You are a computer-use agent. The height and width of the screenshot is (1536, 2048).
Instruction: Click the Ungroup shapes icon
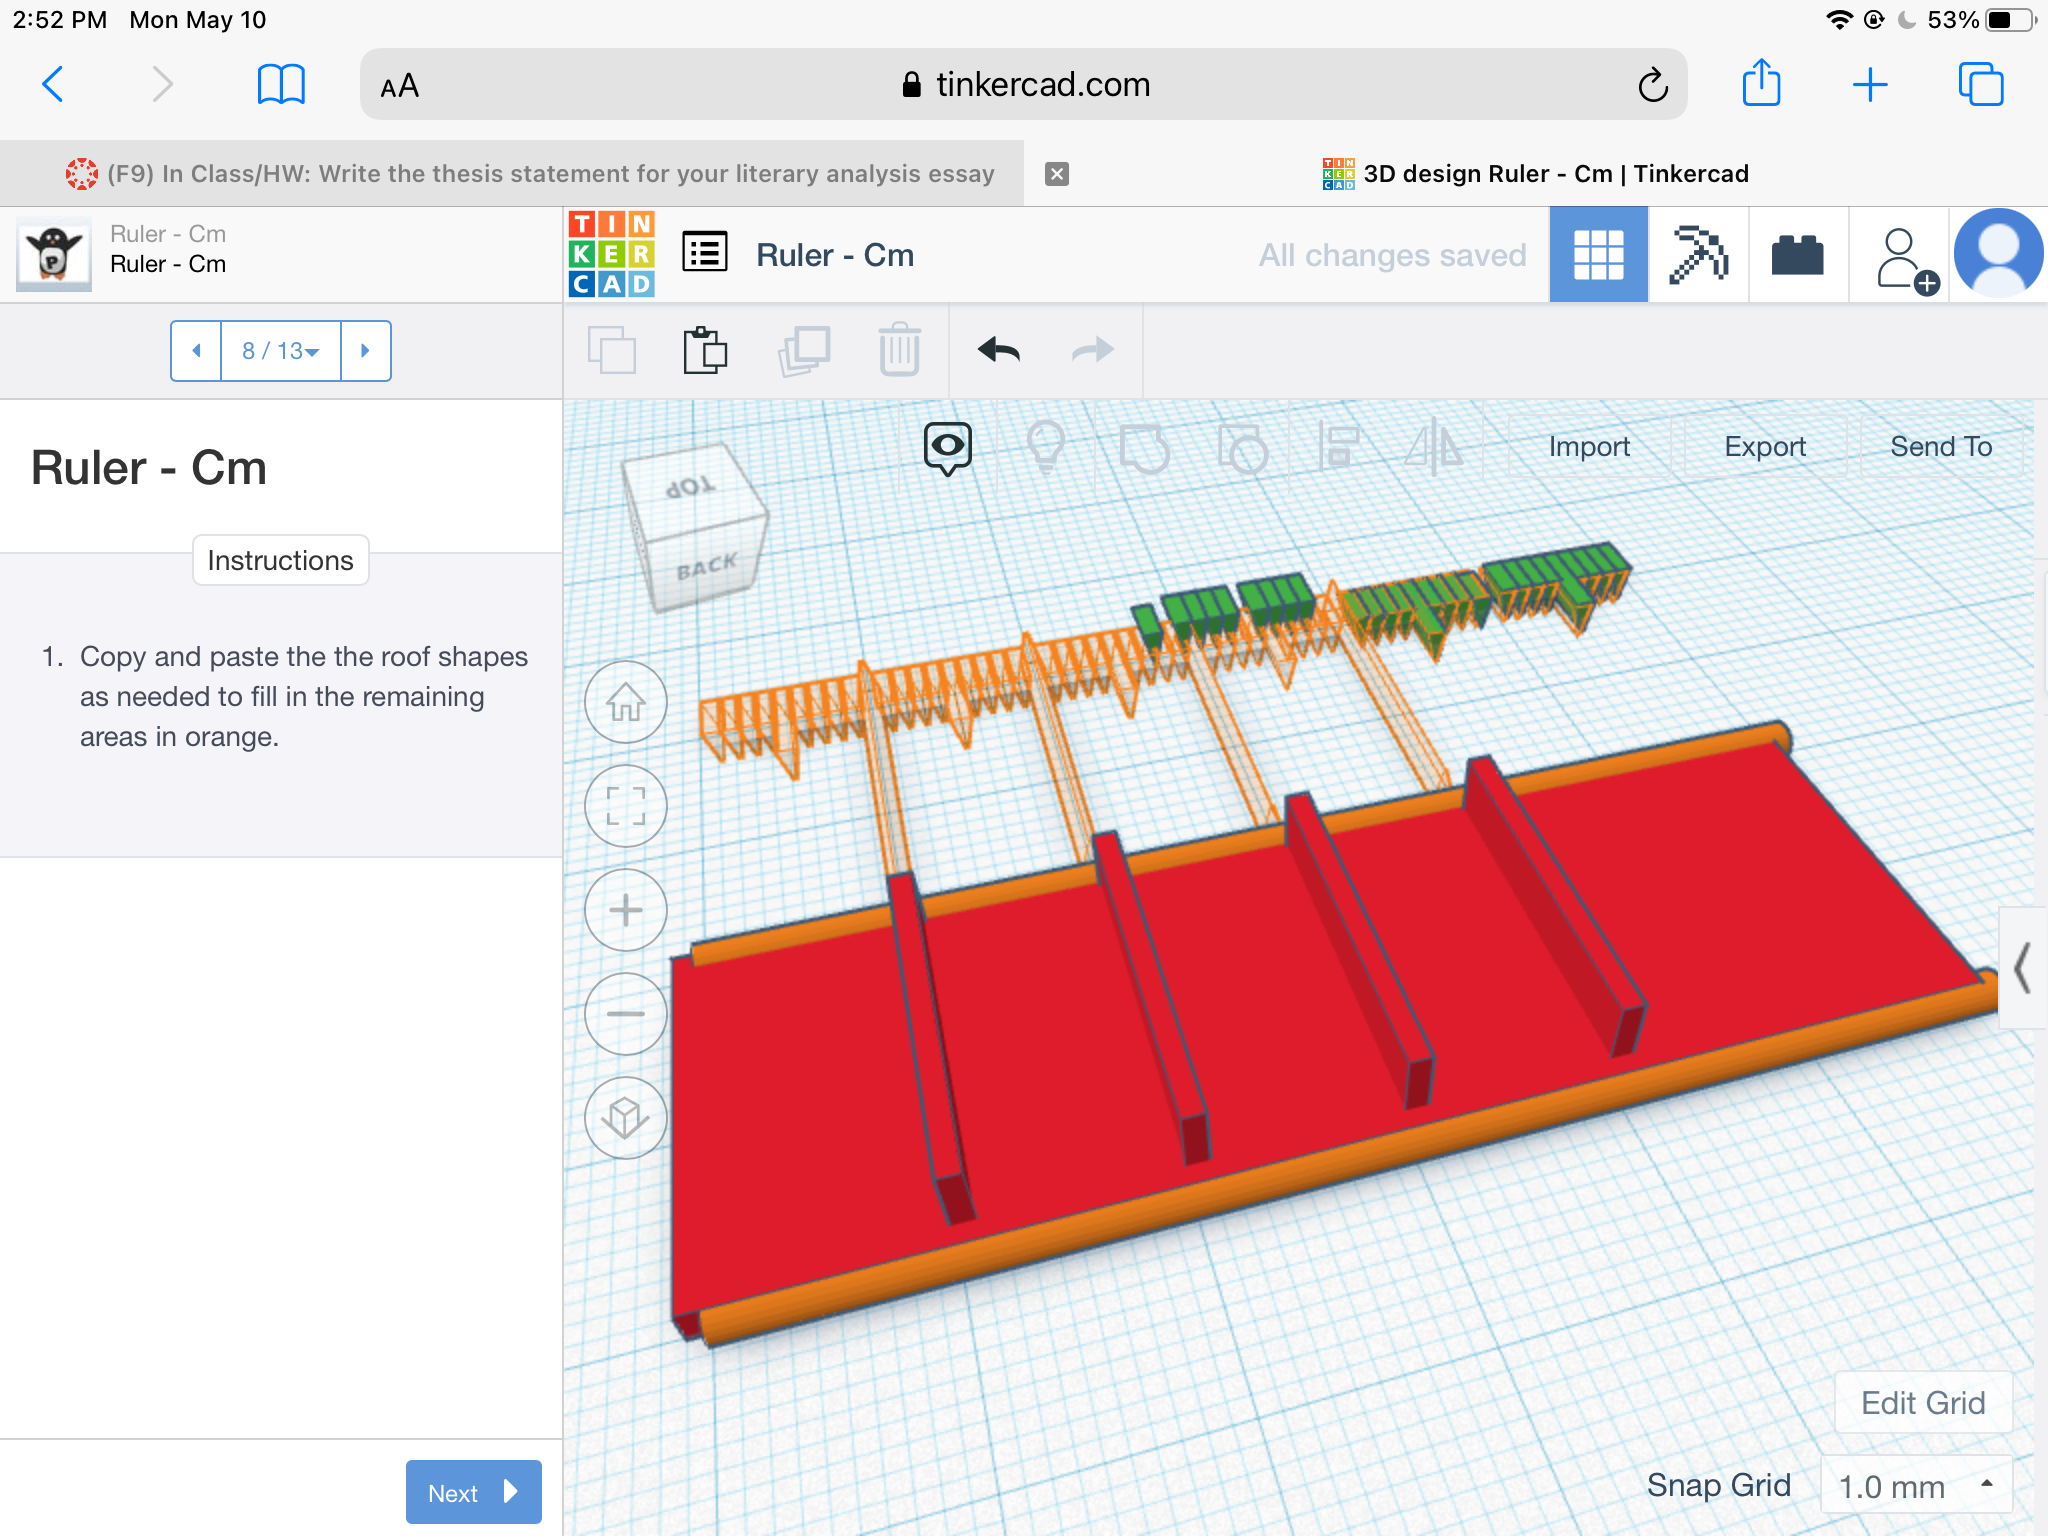(1242, 448)
